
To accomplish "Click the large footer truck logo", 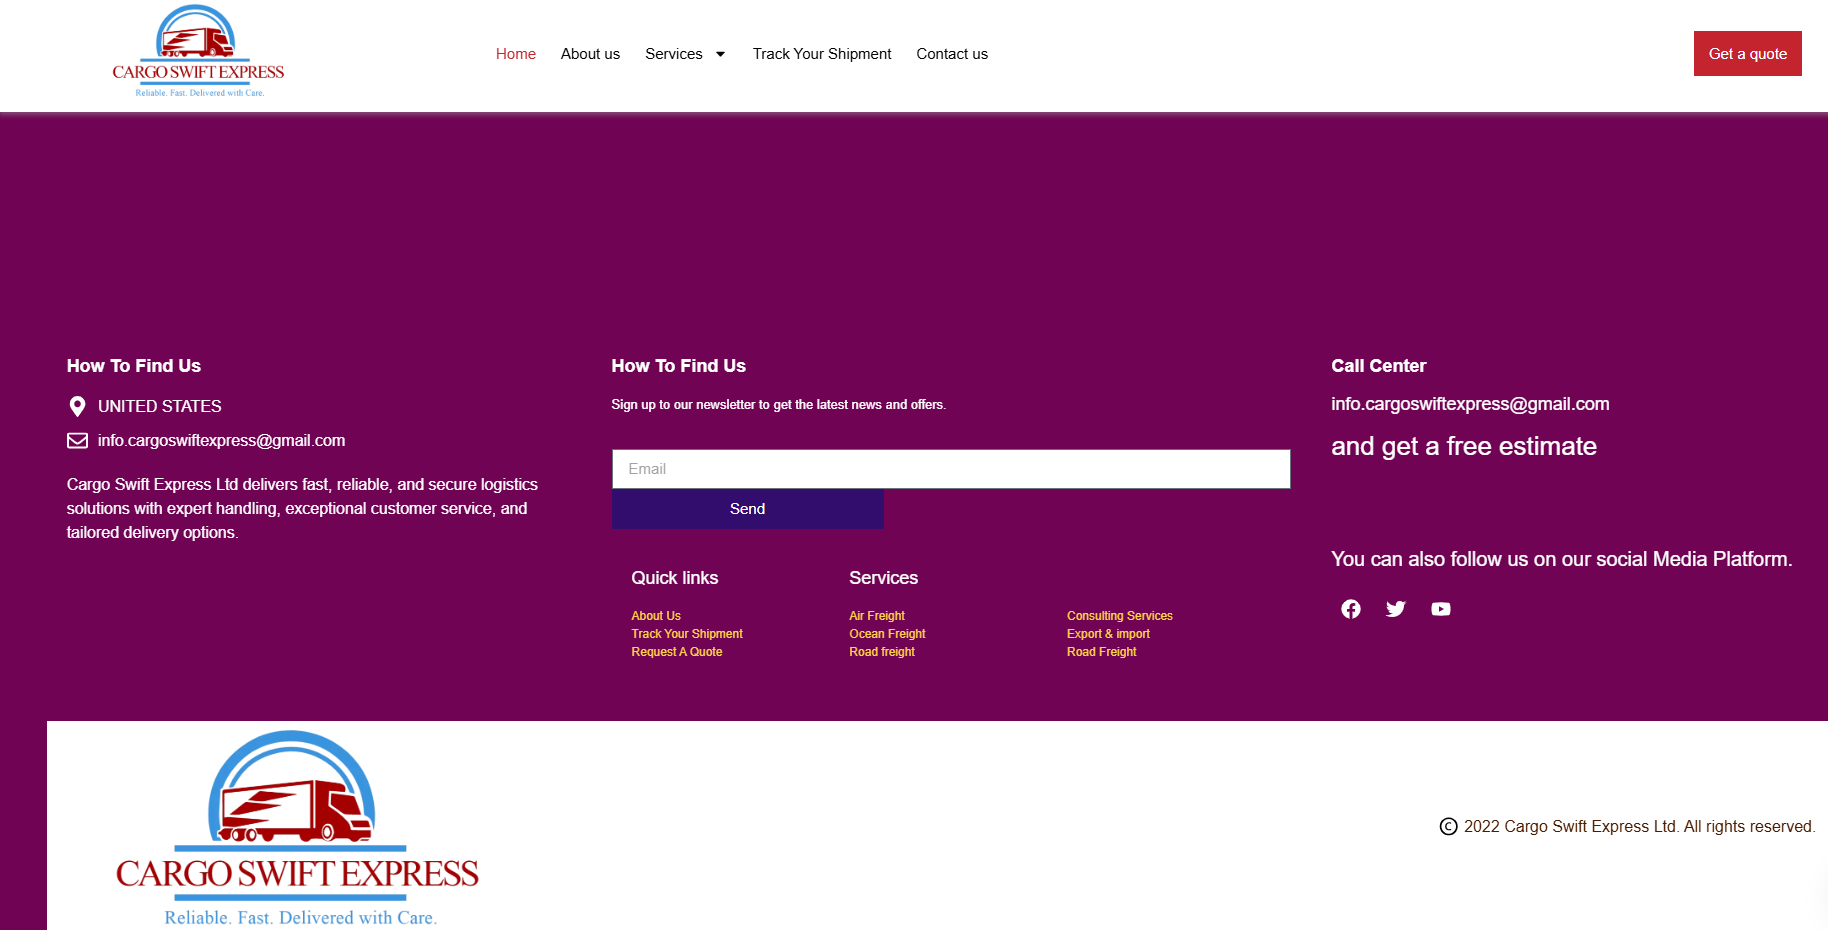I will tap(296, 828).
